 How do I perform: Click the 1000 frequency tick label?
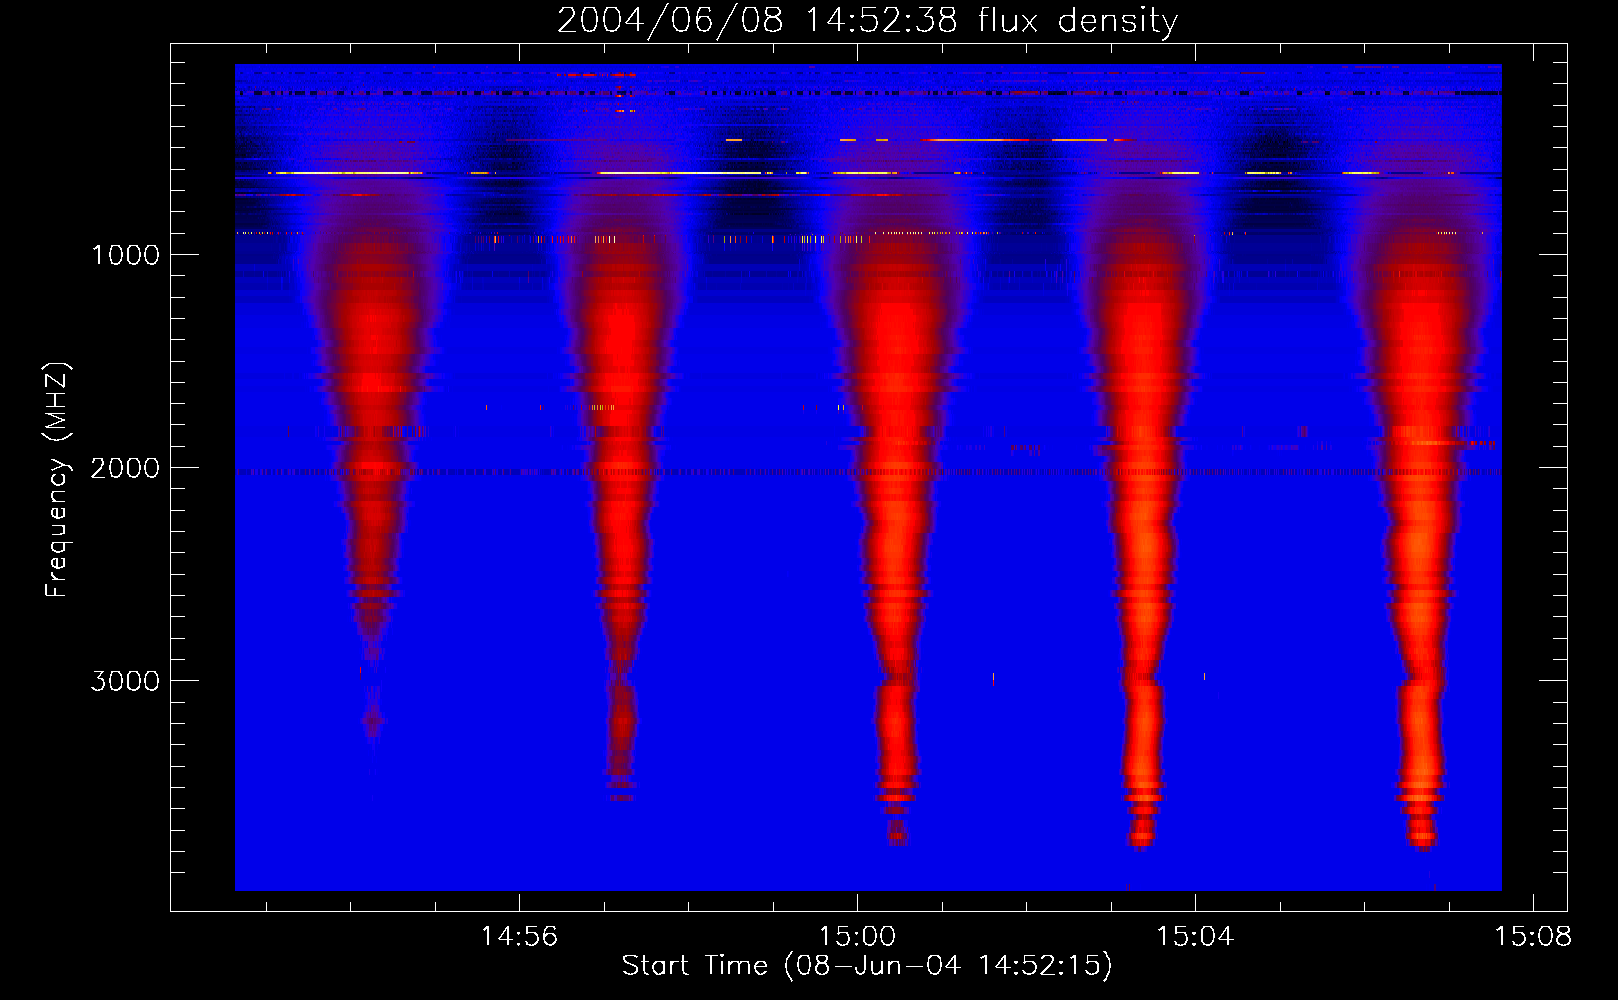125,255
